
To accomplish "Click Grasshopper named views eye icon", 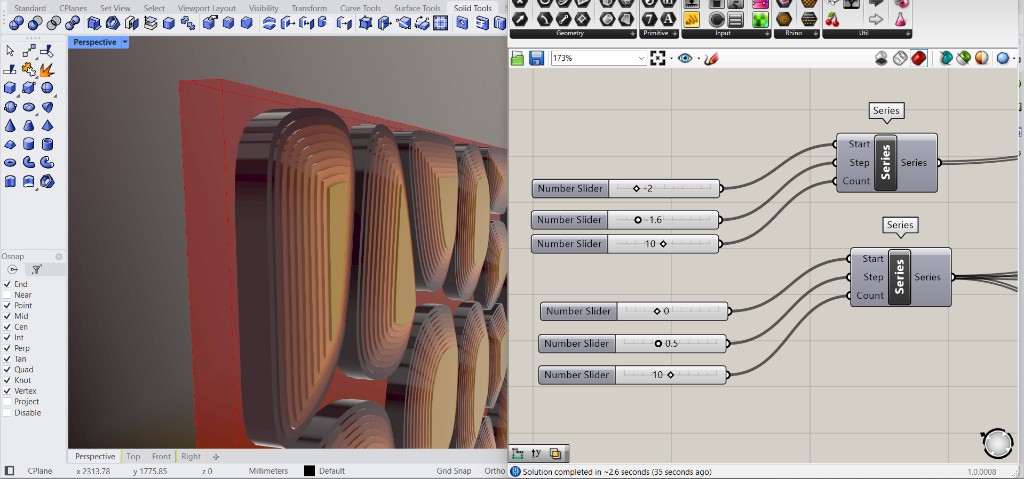I will coord(684,58).
